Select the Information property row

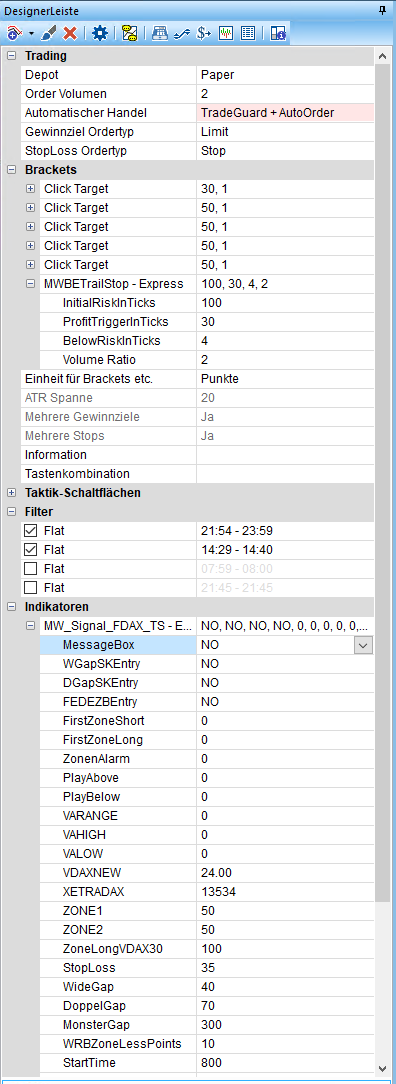click(x=198, y=455)
